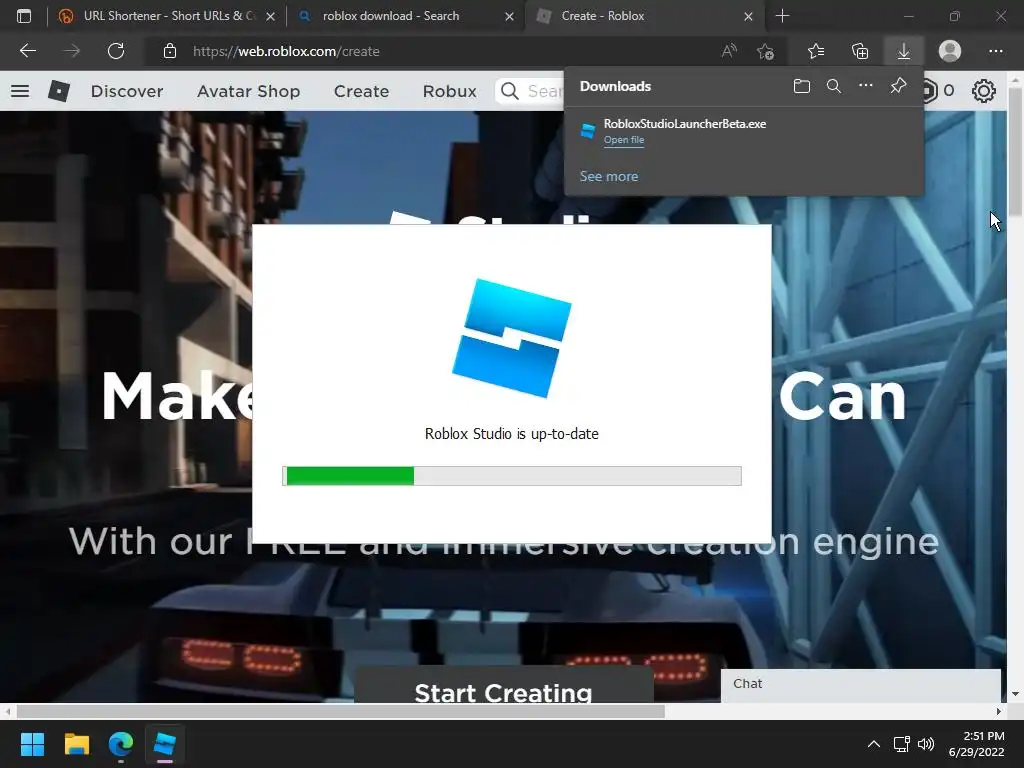This screenshot has width=1024, height=768.
Task: Open file RobloxStudioLauncherBeta.exe link
Action: click(624, 140)
